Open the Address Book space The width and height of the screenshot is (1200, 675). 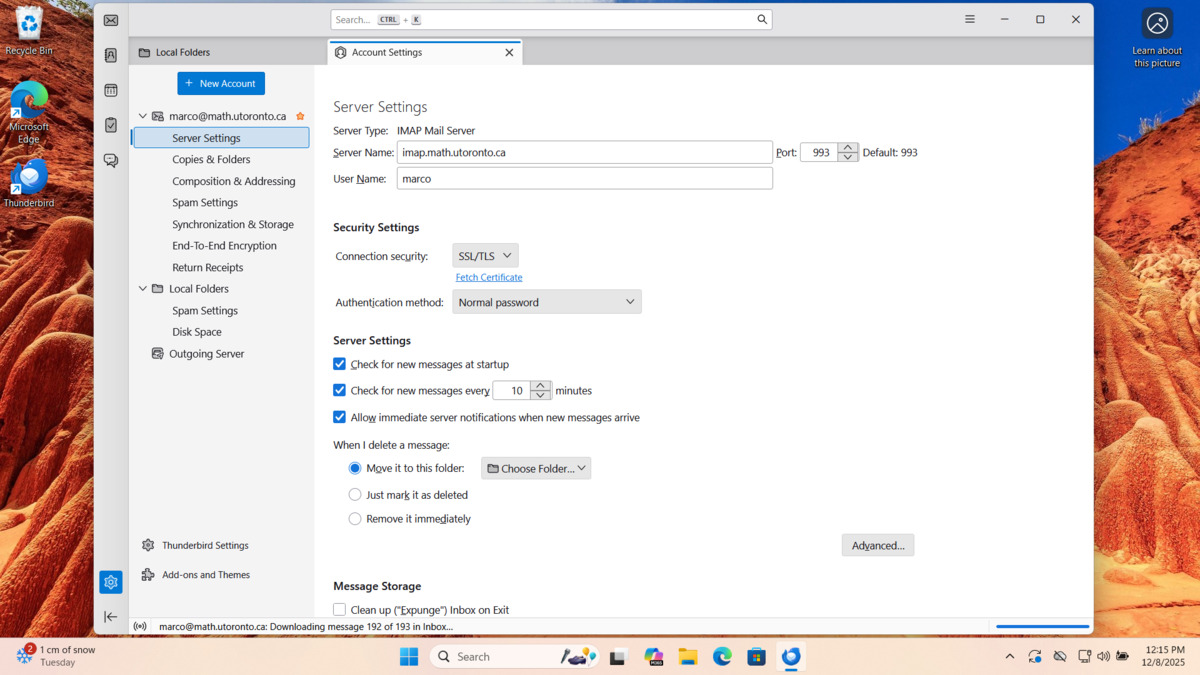pyautogui.click(x=110, y=55)
